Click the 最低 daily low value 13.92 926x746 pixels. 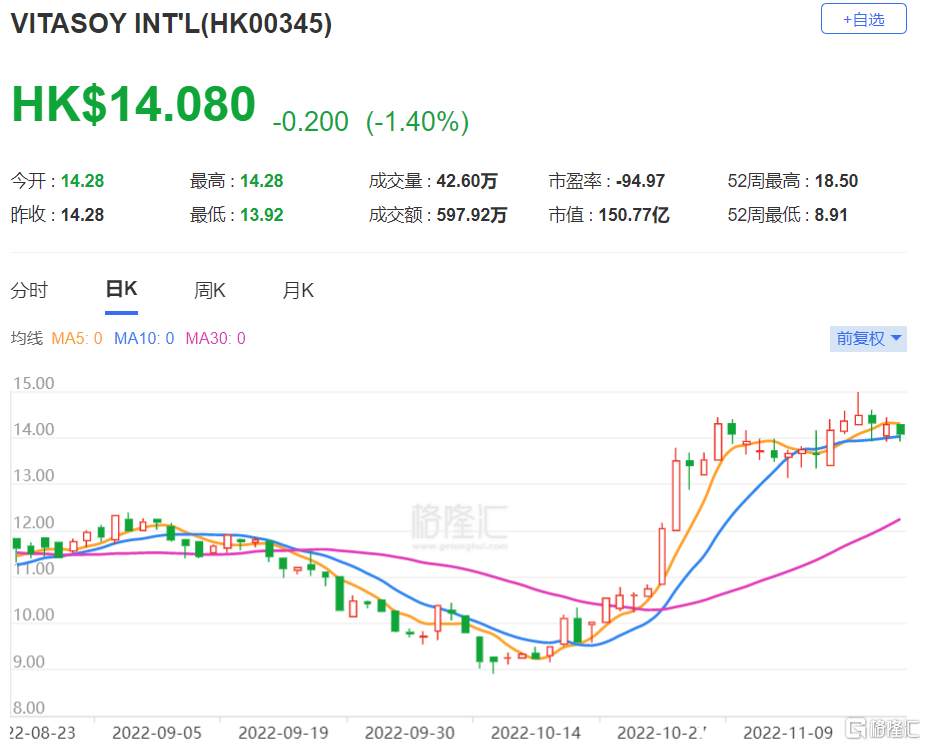(x=262, y=214)
